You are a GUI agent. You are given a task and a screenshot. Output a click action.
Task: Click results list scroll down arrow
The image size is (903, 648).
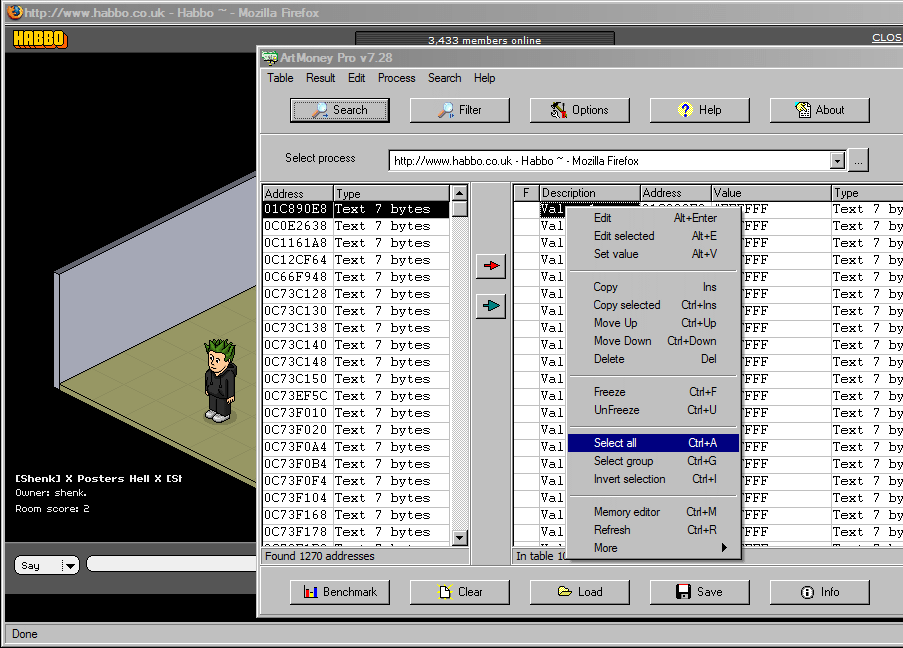(x=459, y=538)
